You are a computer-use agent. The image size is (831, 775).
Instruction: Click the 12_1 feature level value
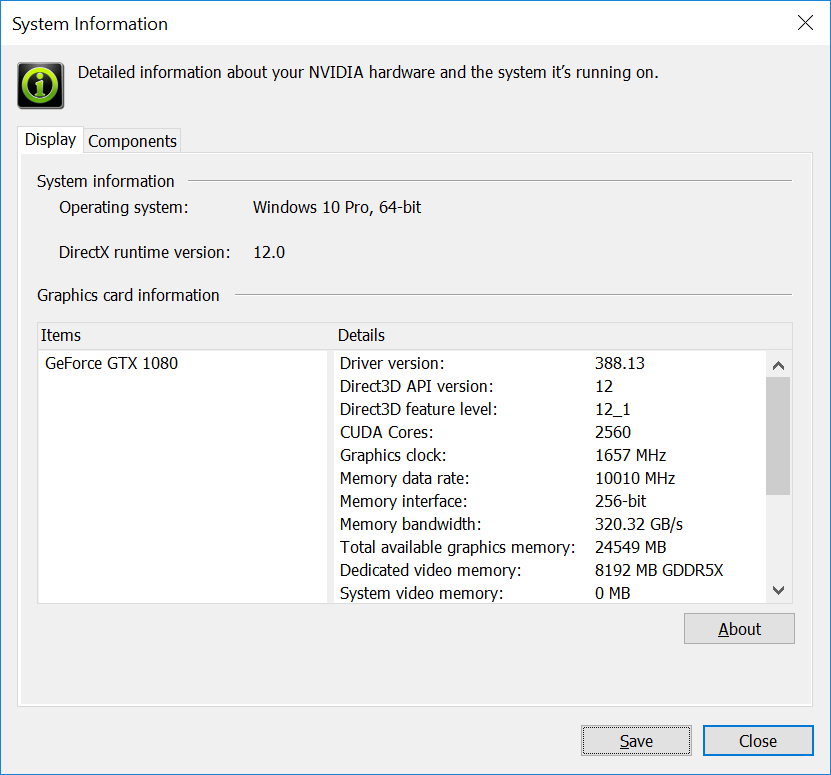tap(613, 409)
